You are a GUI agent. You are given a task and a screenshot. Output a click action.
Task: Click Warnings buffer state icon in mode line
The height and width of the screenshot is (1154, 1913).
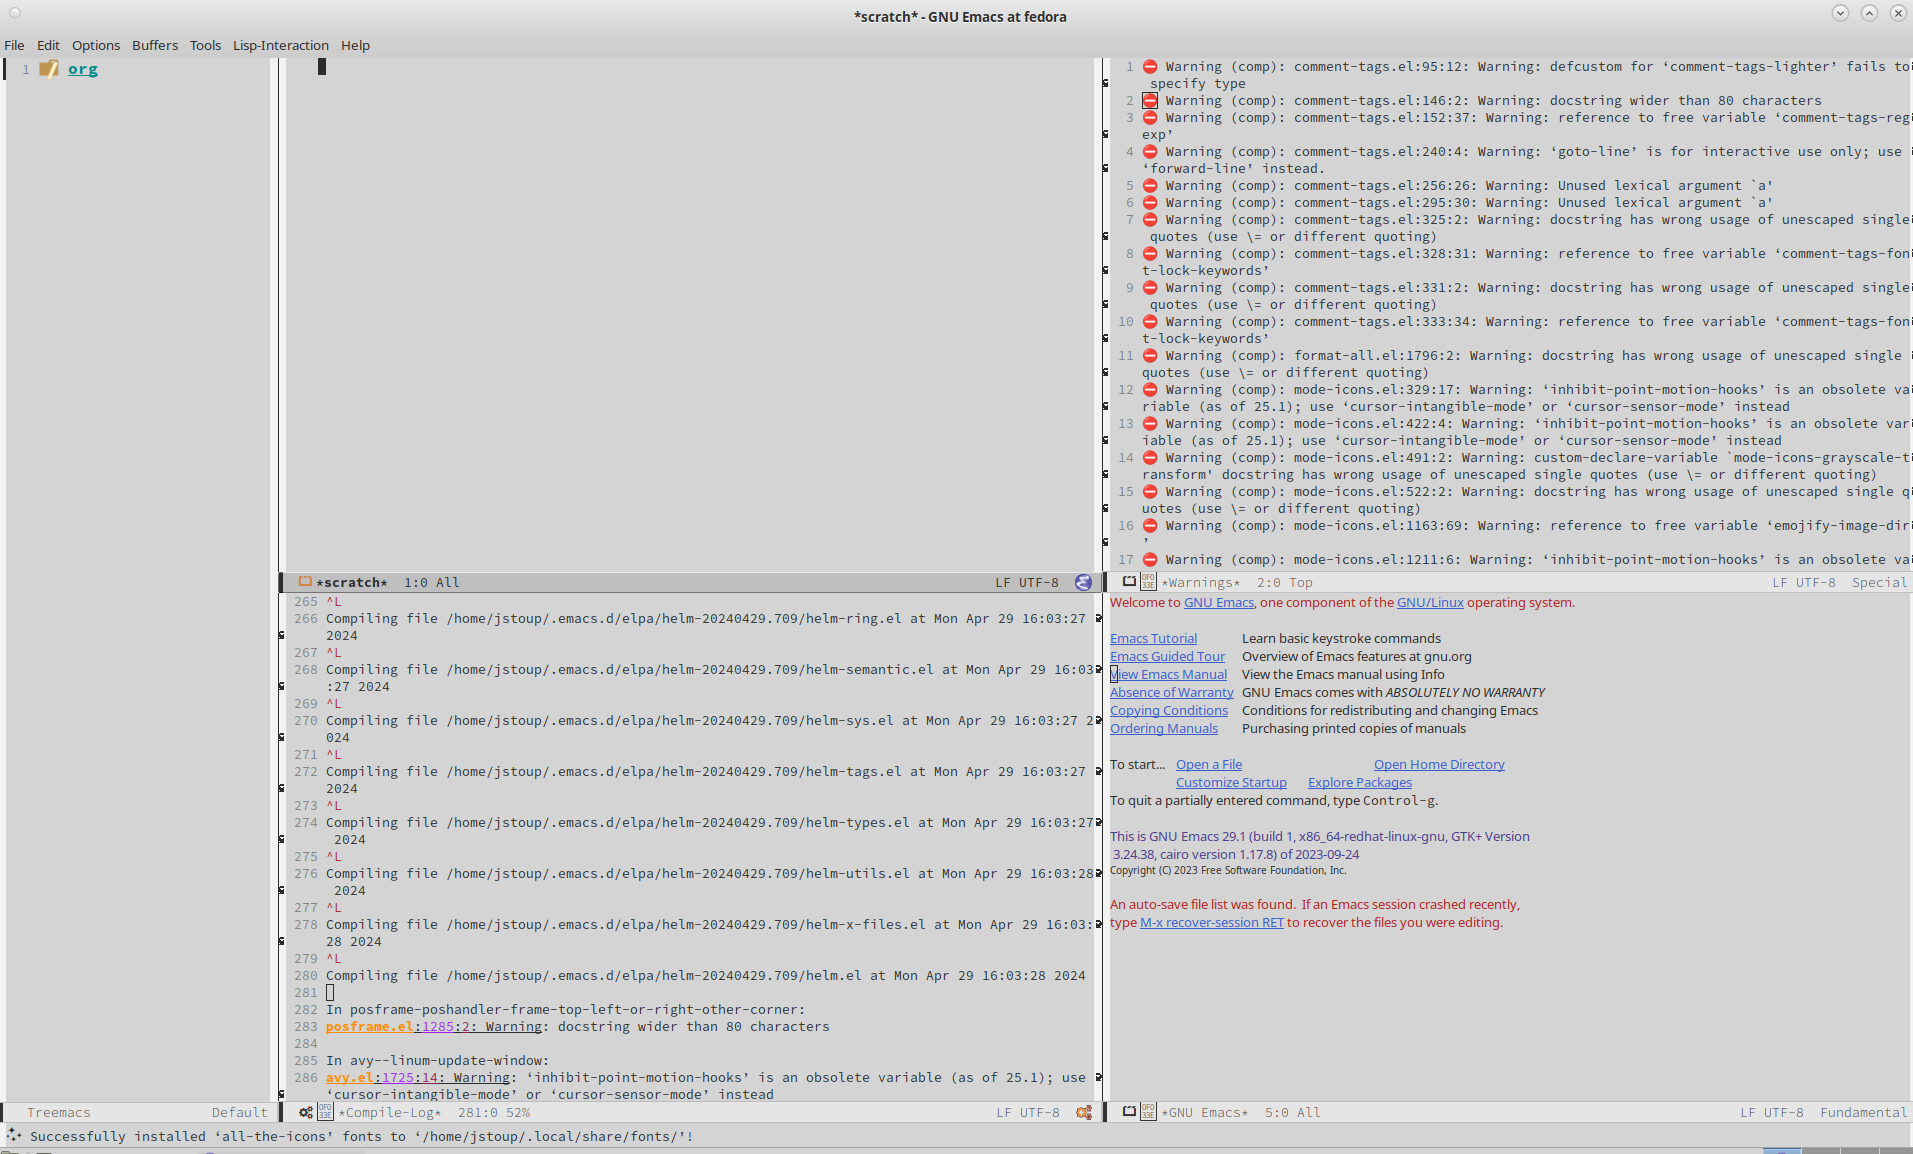(x=1129, y=581)
